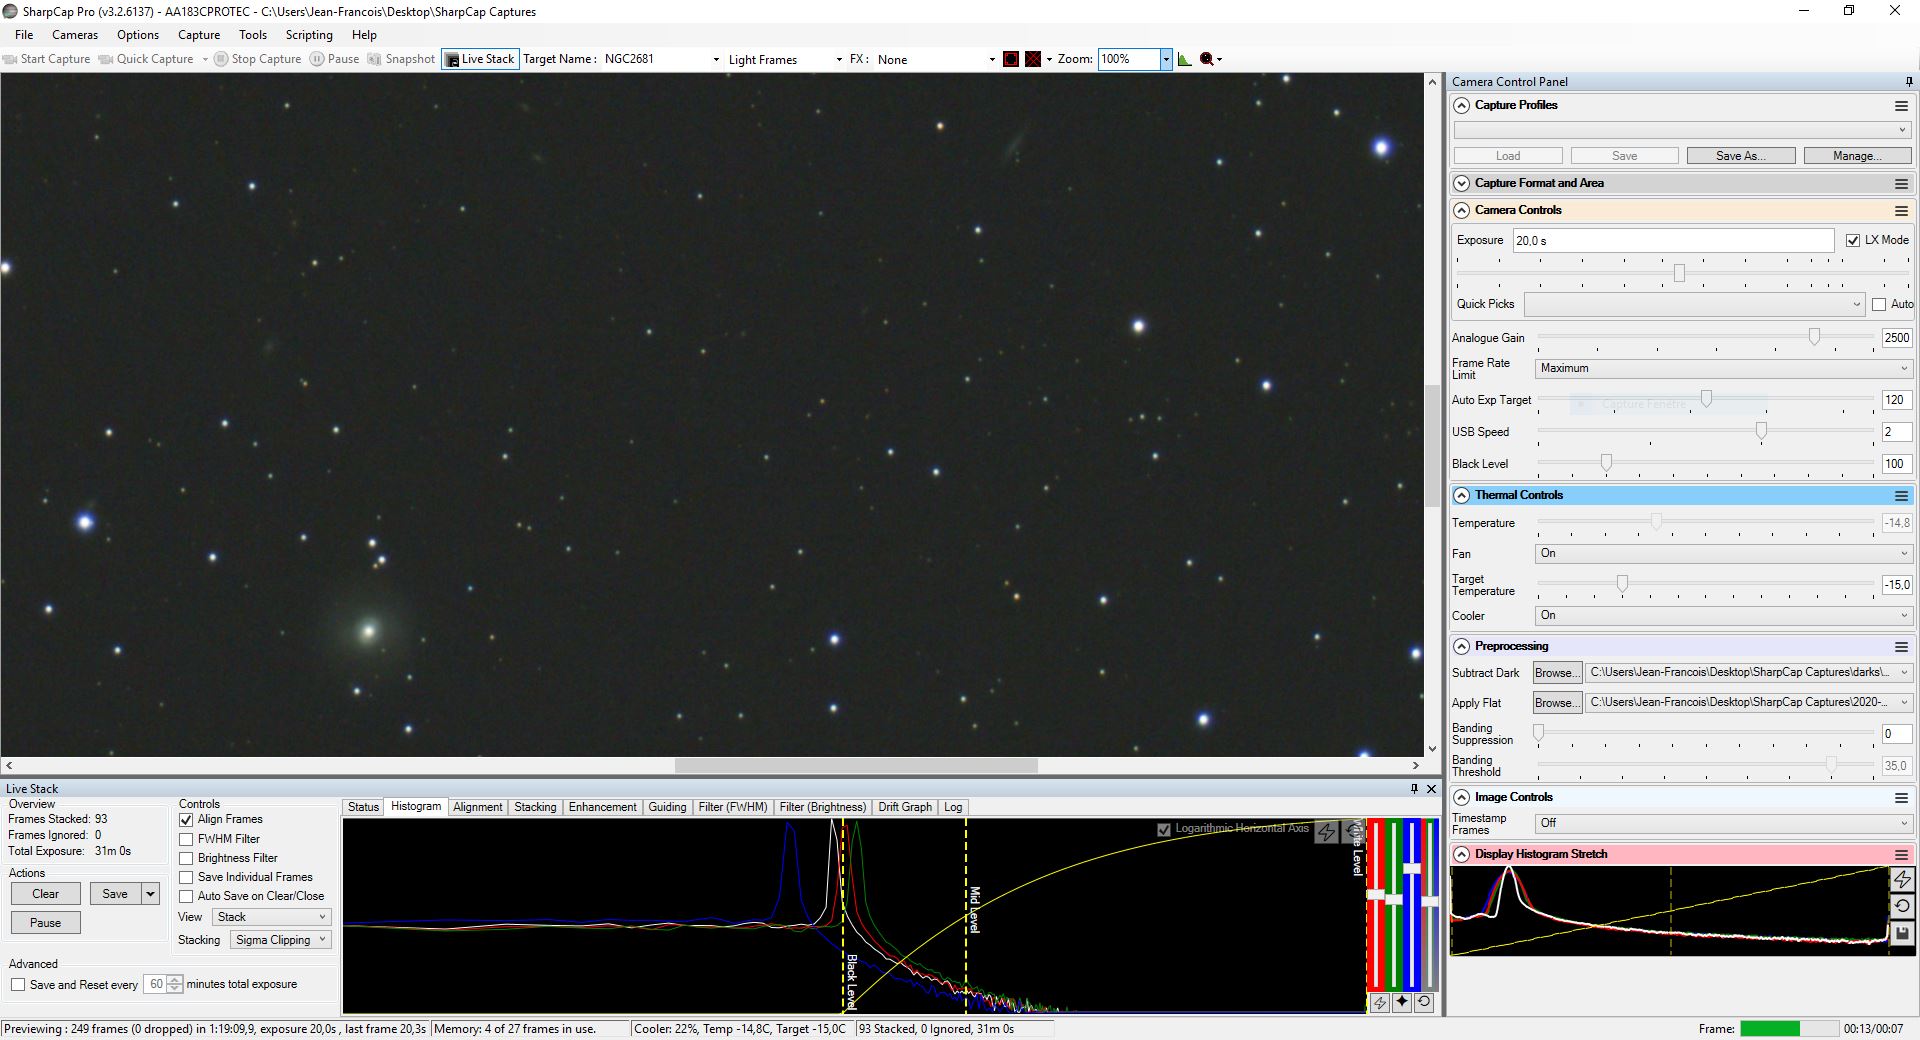Image resolution: width=1920 pixels, height=1040 pixels.
Task: Click the lightning auto colour balance icon below the RGB sliders
Action: 1379,1002
